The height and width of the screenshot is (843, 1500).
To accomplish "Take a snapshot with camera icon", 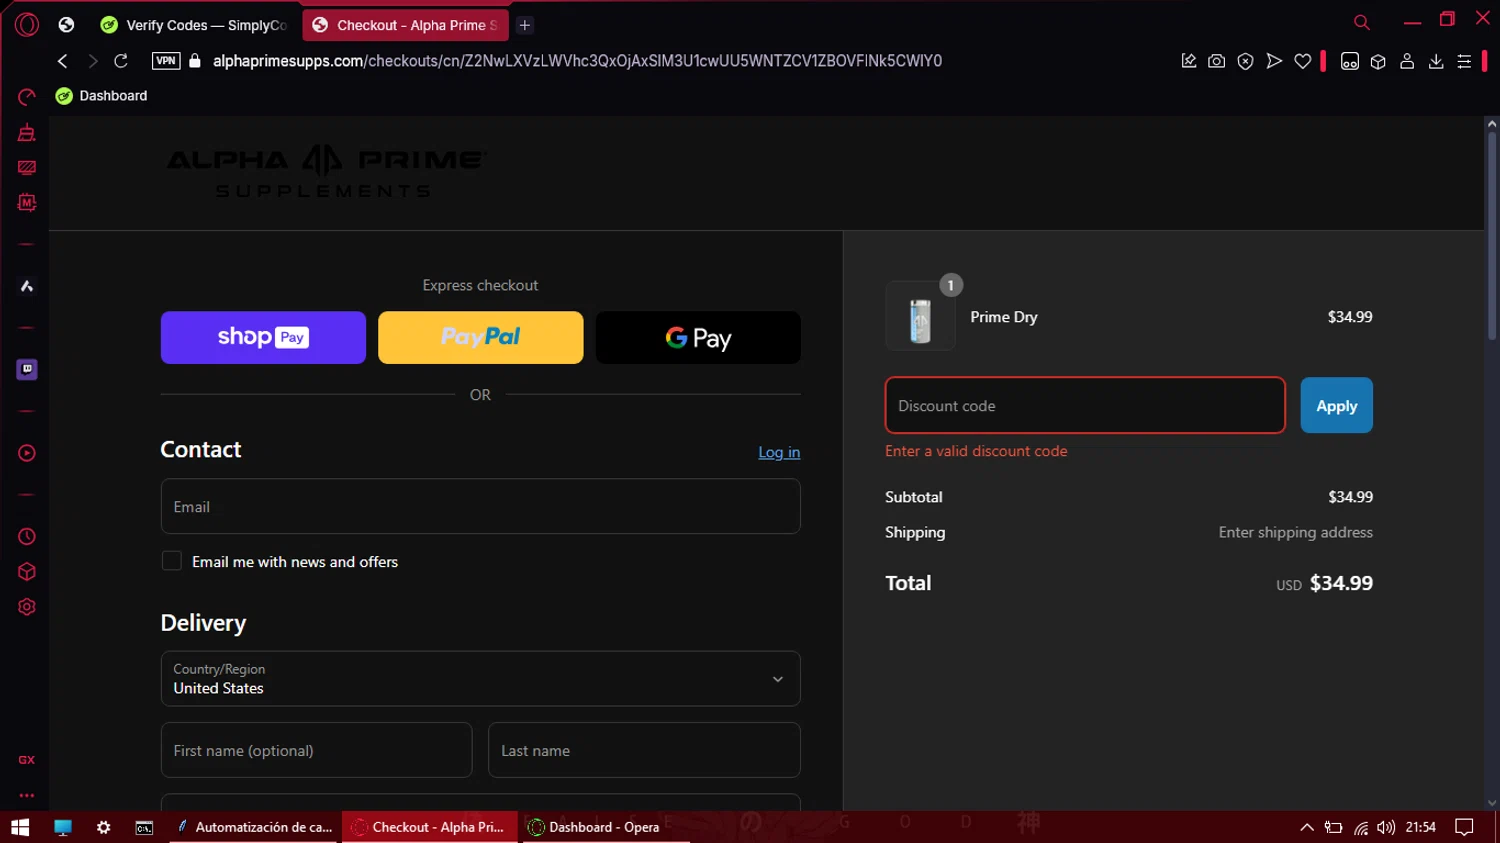I will point(1216,61).
